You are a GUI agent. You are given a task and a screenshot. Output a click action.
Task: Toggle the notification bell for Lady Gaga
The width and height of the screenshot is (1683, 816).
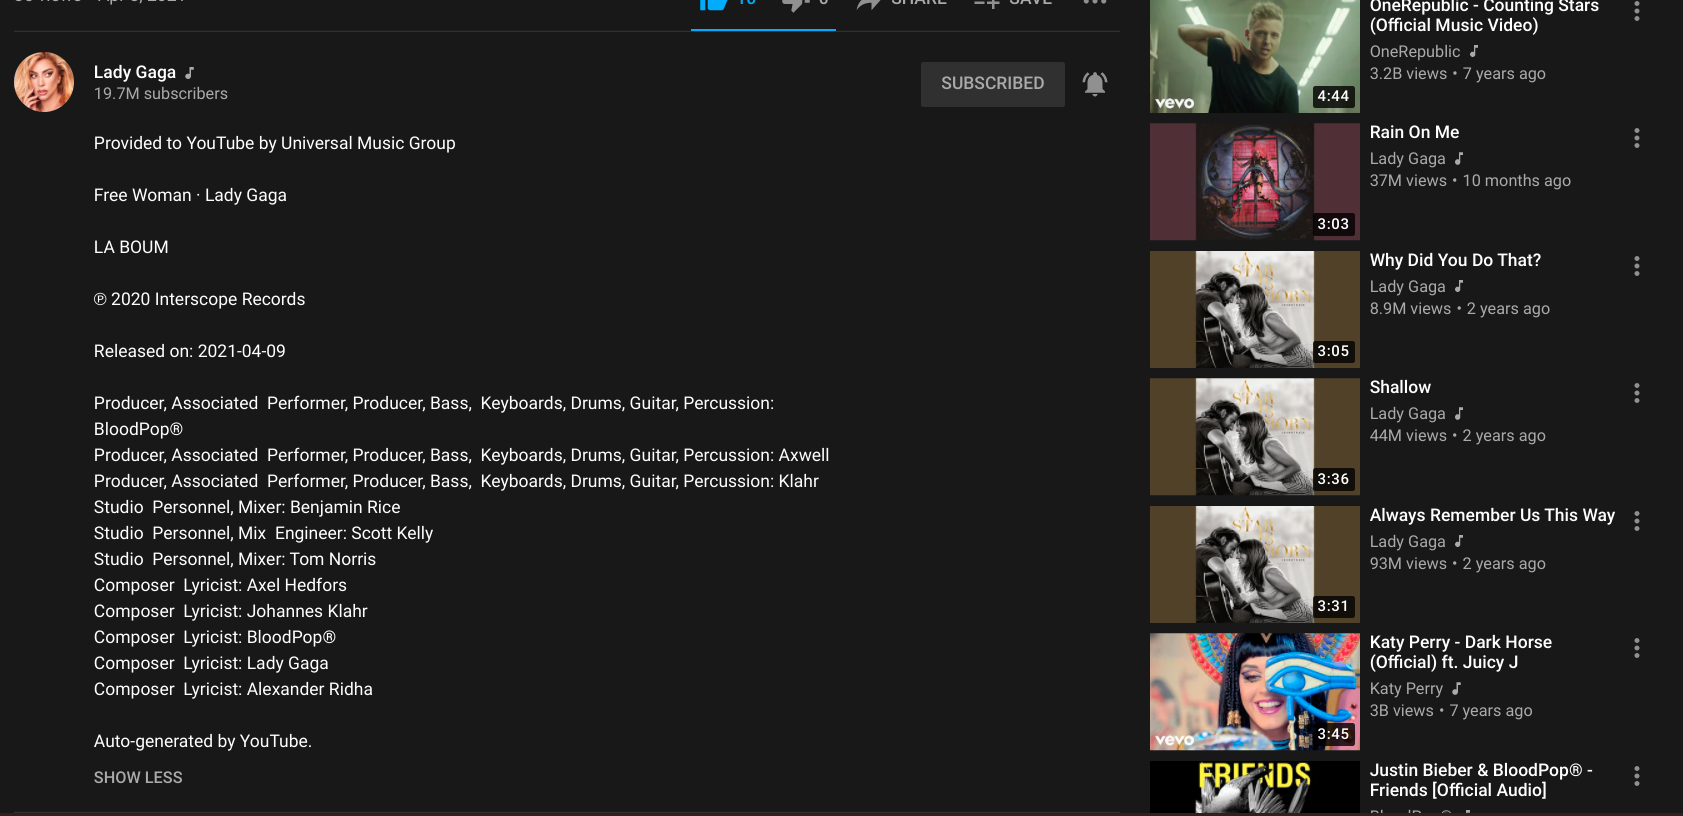click(1095, 84)
